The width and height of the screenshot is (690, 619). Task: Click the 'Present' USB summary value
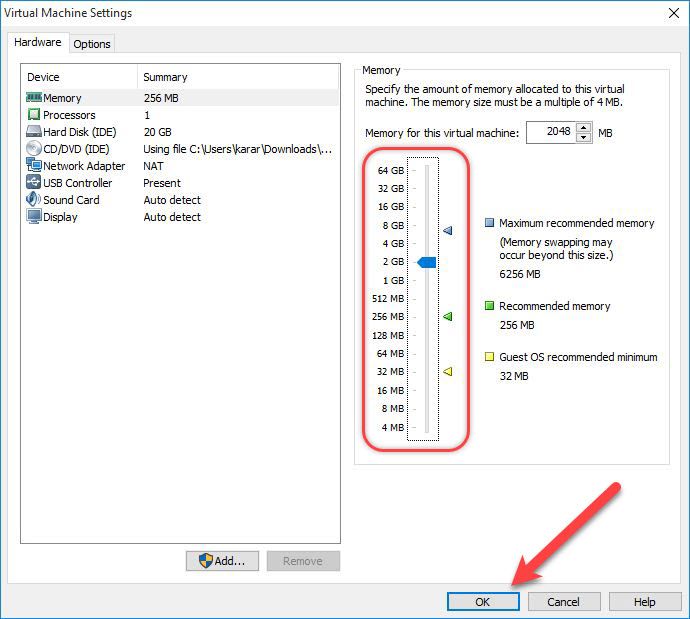click(162, 183)
